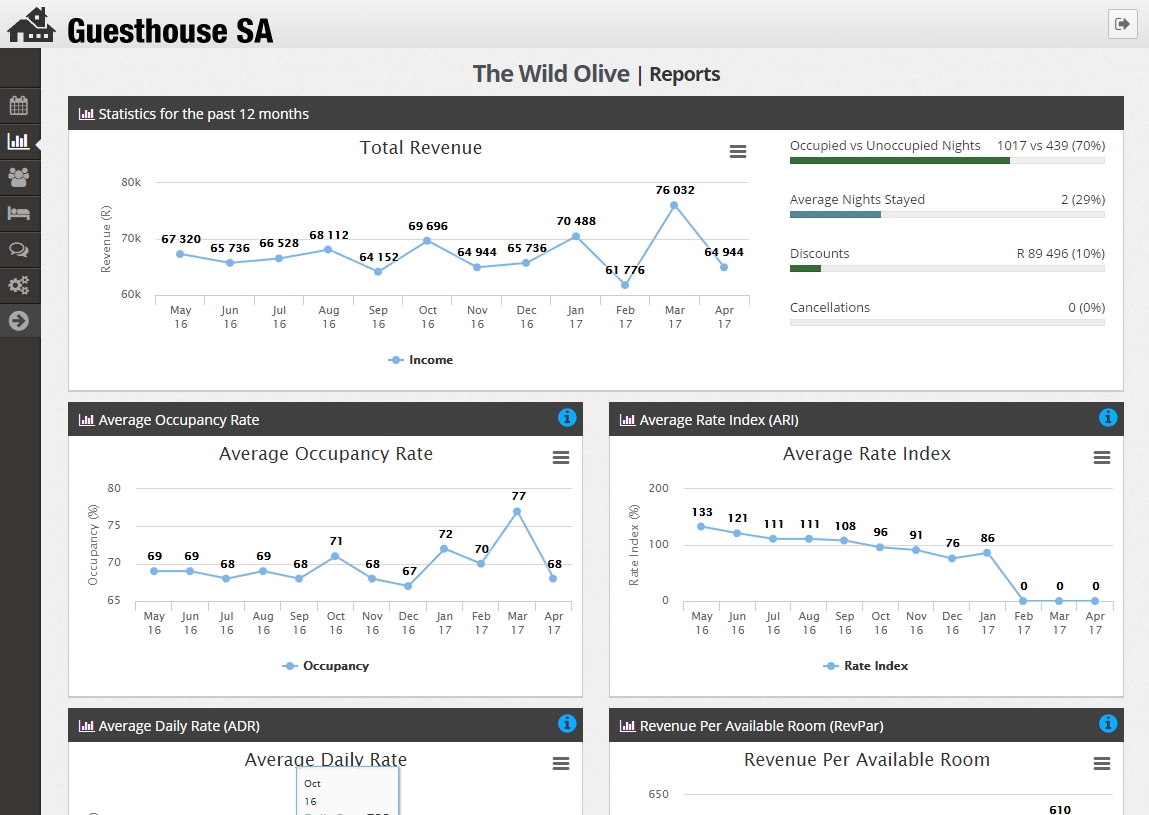Show info for Average Rate Index panel
The height and width of the screenshot is (815, 1149).
coord(1108,418)
